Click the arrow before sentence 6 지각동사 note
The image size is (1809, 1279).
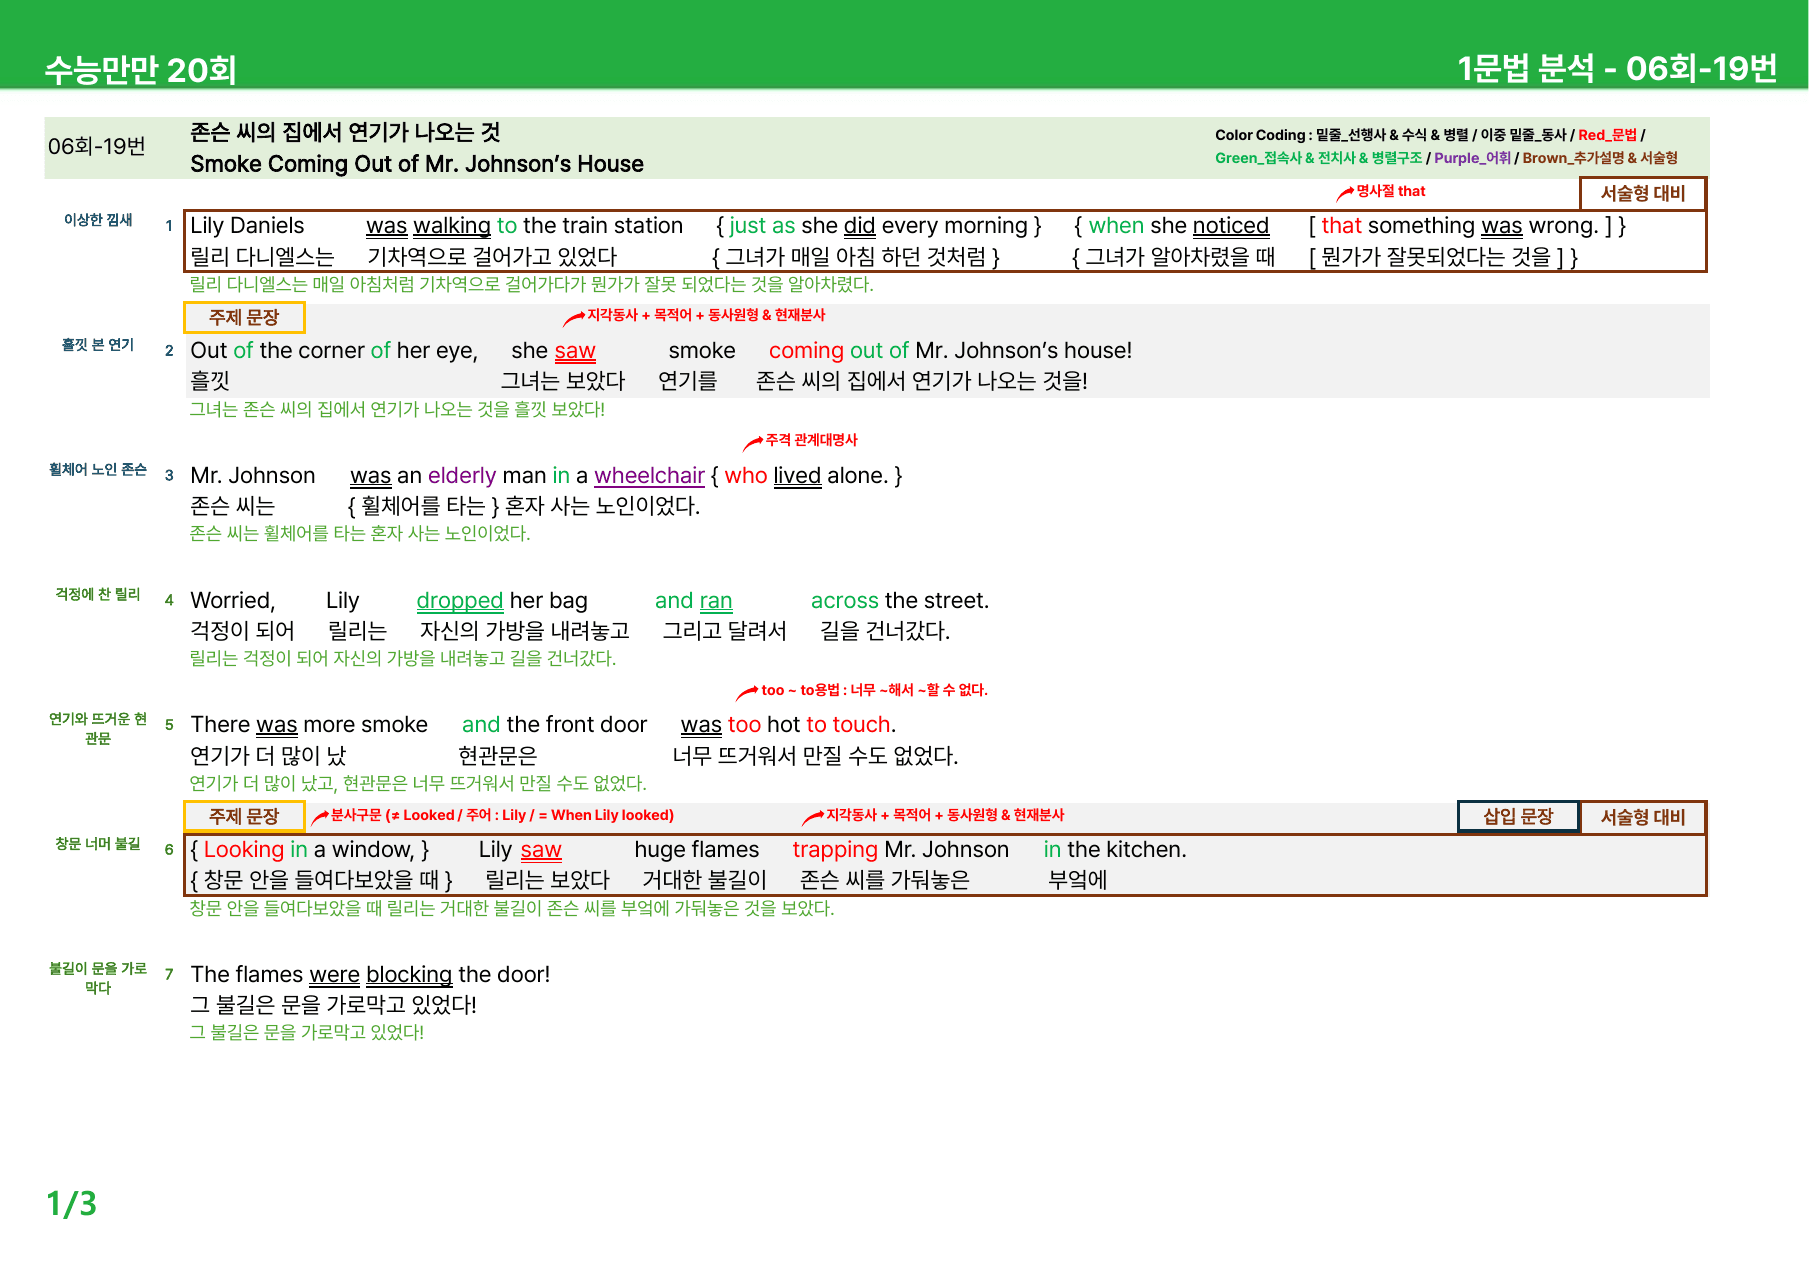pos(813,817)
